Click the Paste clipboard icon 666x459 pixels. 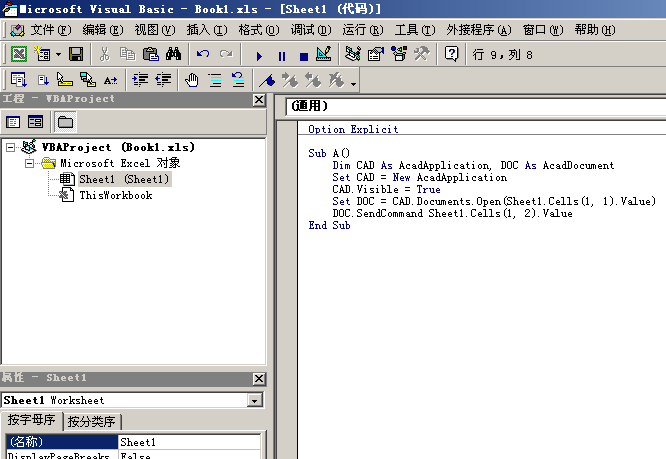pos(150,54)
